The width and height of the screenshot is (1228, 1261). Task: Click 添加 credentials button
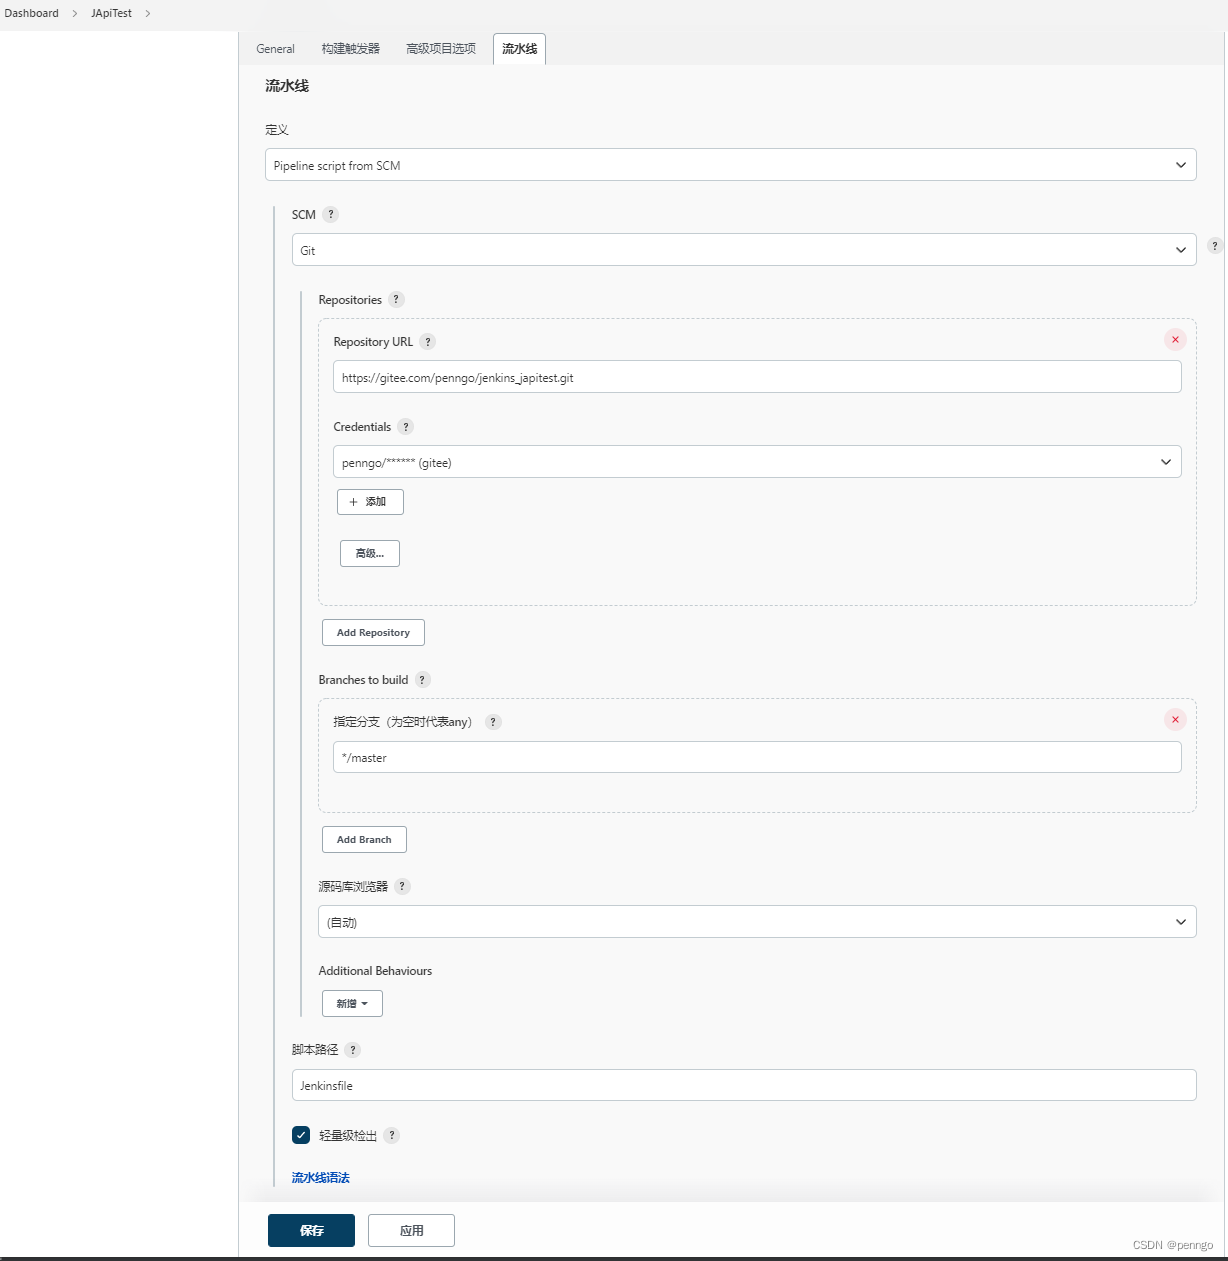tap(370, 502)
